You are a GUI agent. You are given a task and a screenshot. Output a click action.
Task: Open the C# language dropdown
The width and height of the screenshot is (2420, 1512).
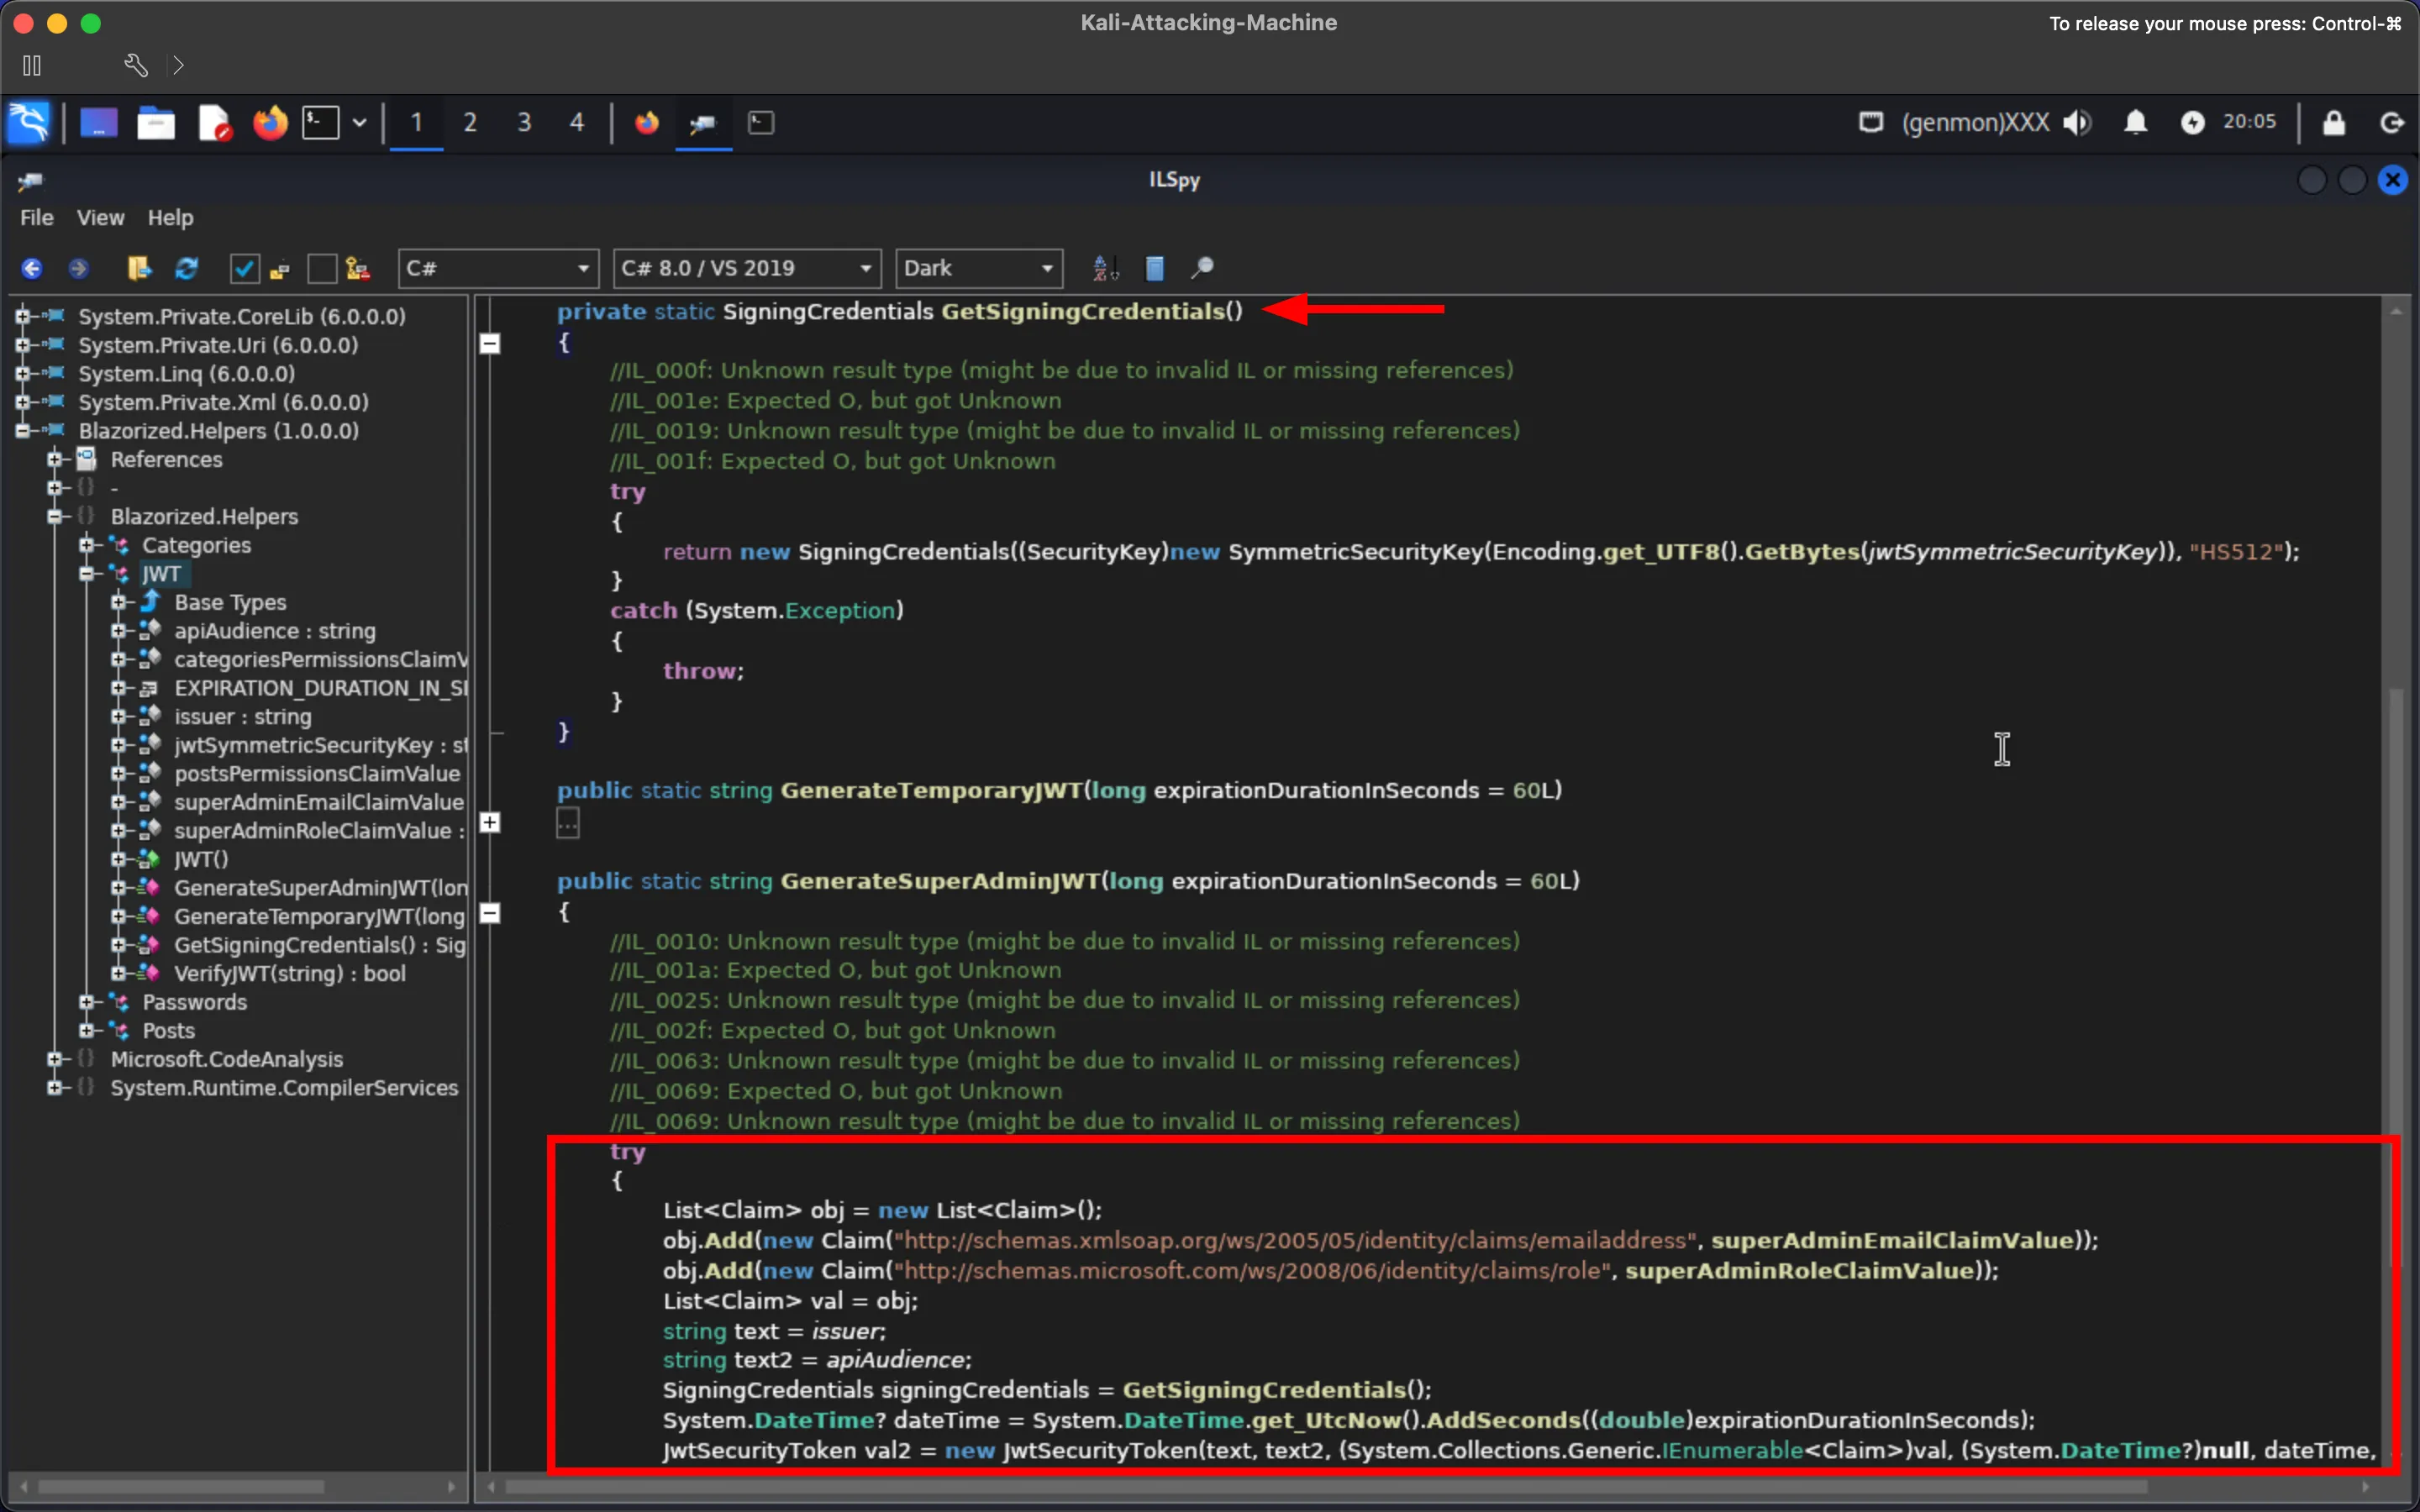(498, 268)
